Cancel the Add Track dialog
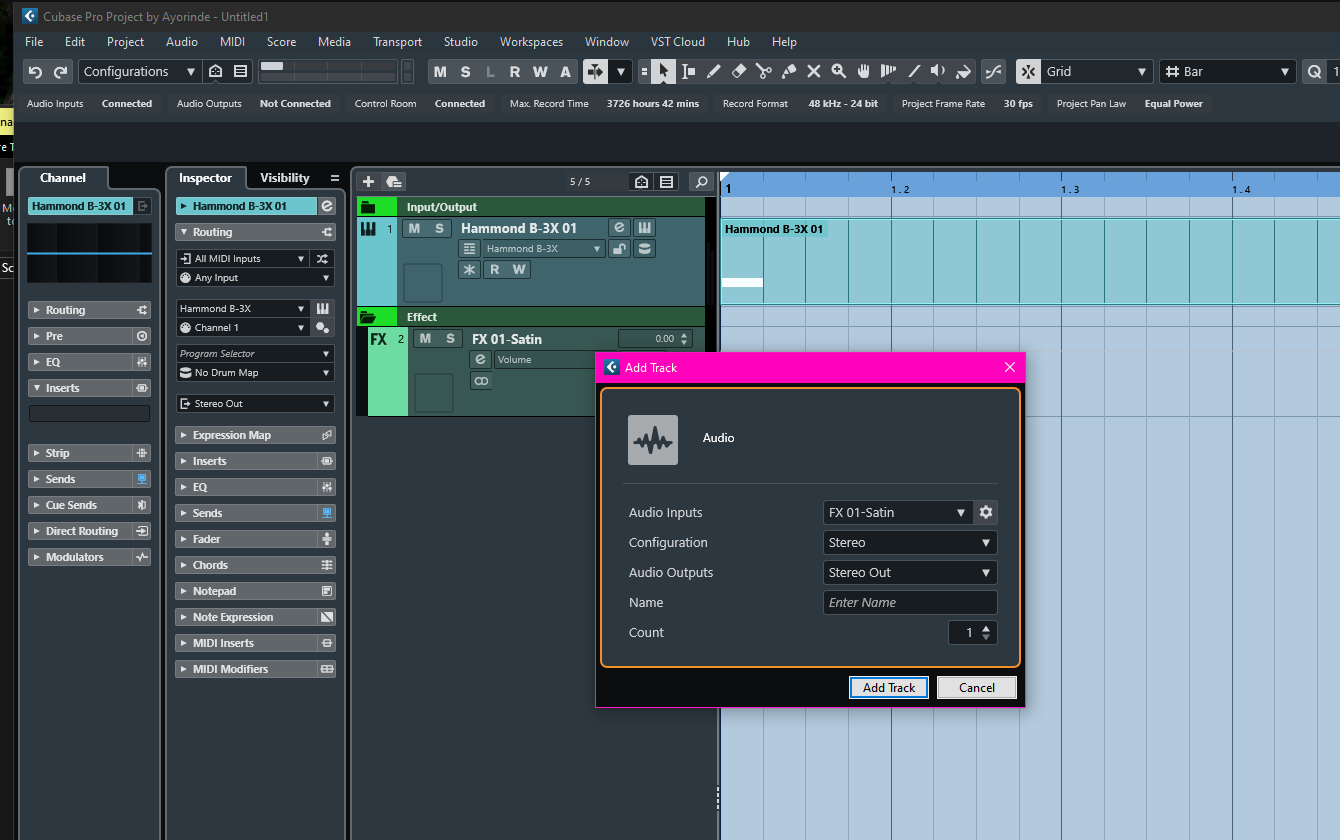Viewport: 1340px width, 840px height. pyautogui.click(x=977, y=688)
